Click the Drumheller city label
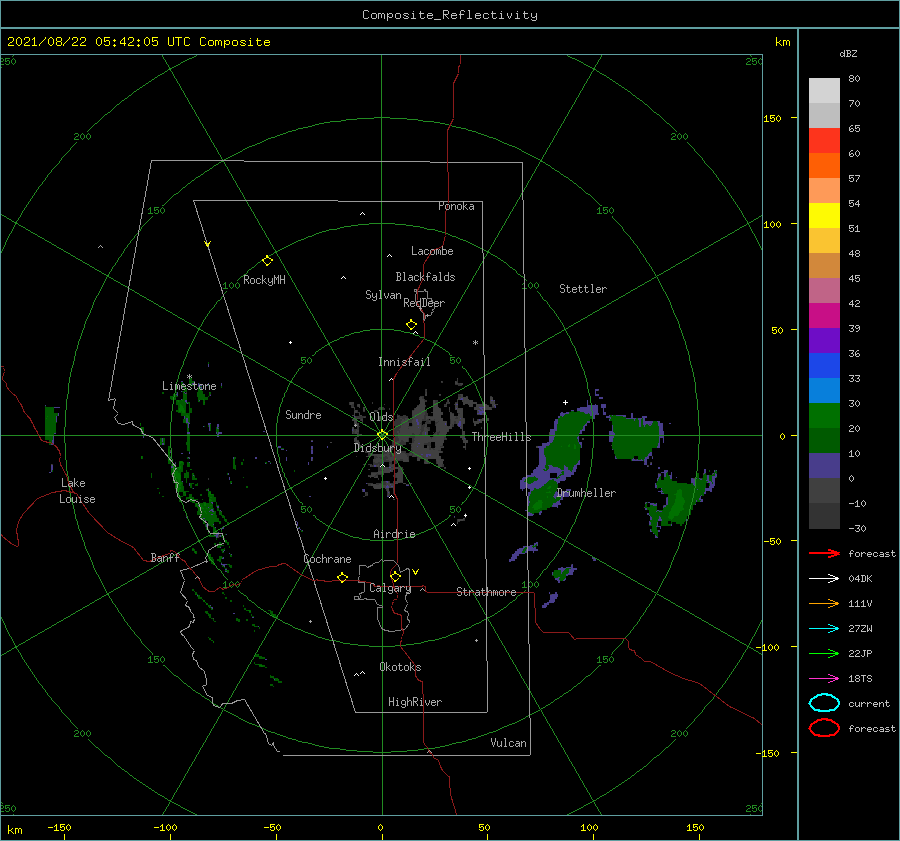Viewport: 900px width, 841px height. tap(586, 493)
